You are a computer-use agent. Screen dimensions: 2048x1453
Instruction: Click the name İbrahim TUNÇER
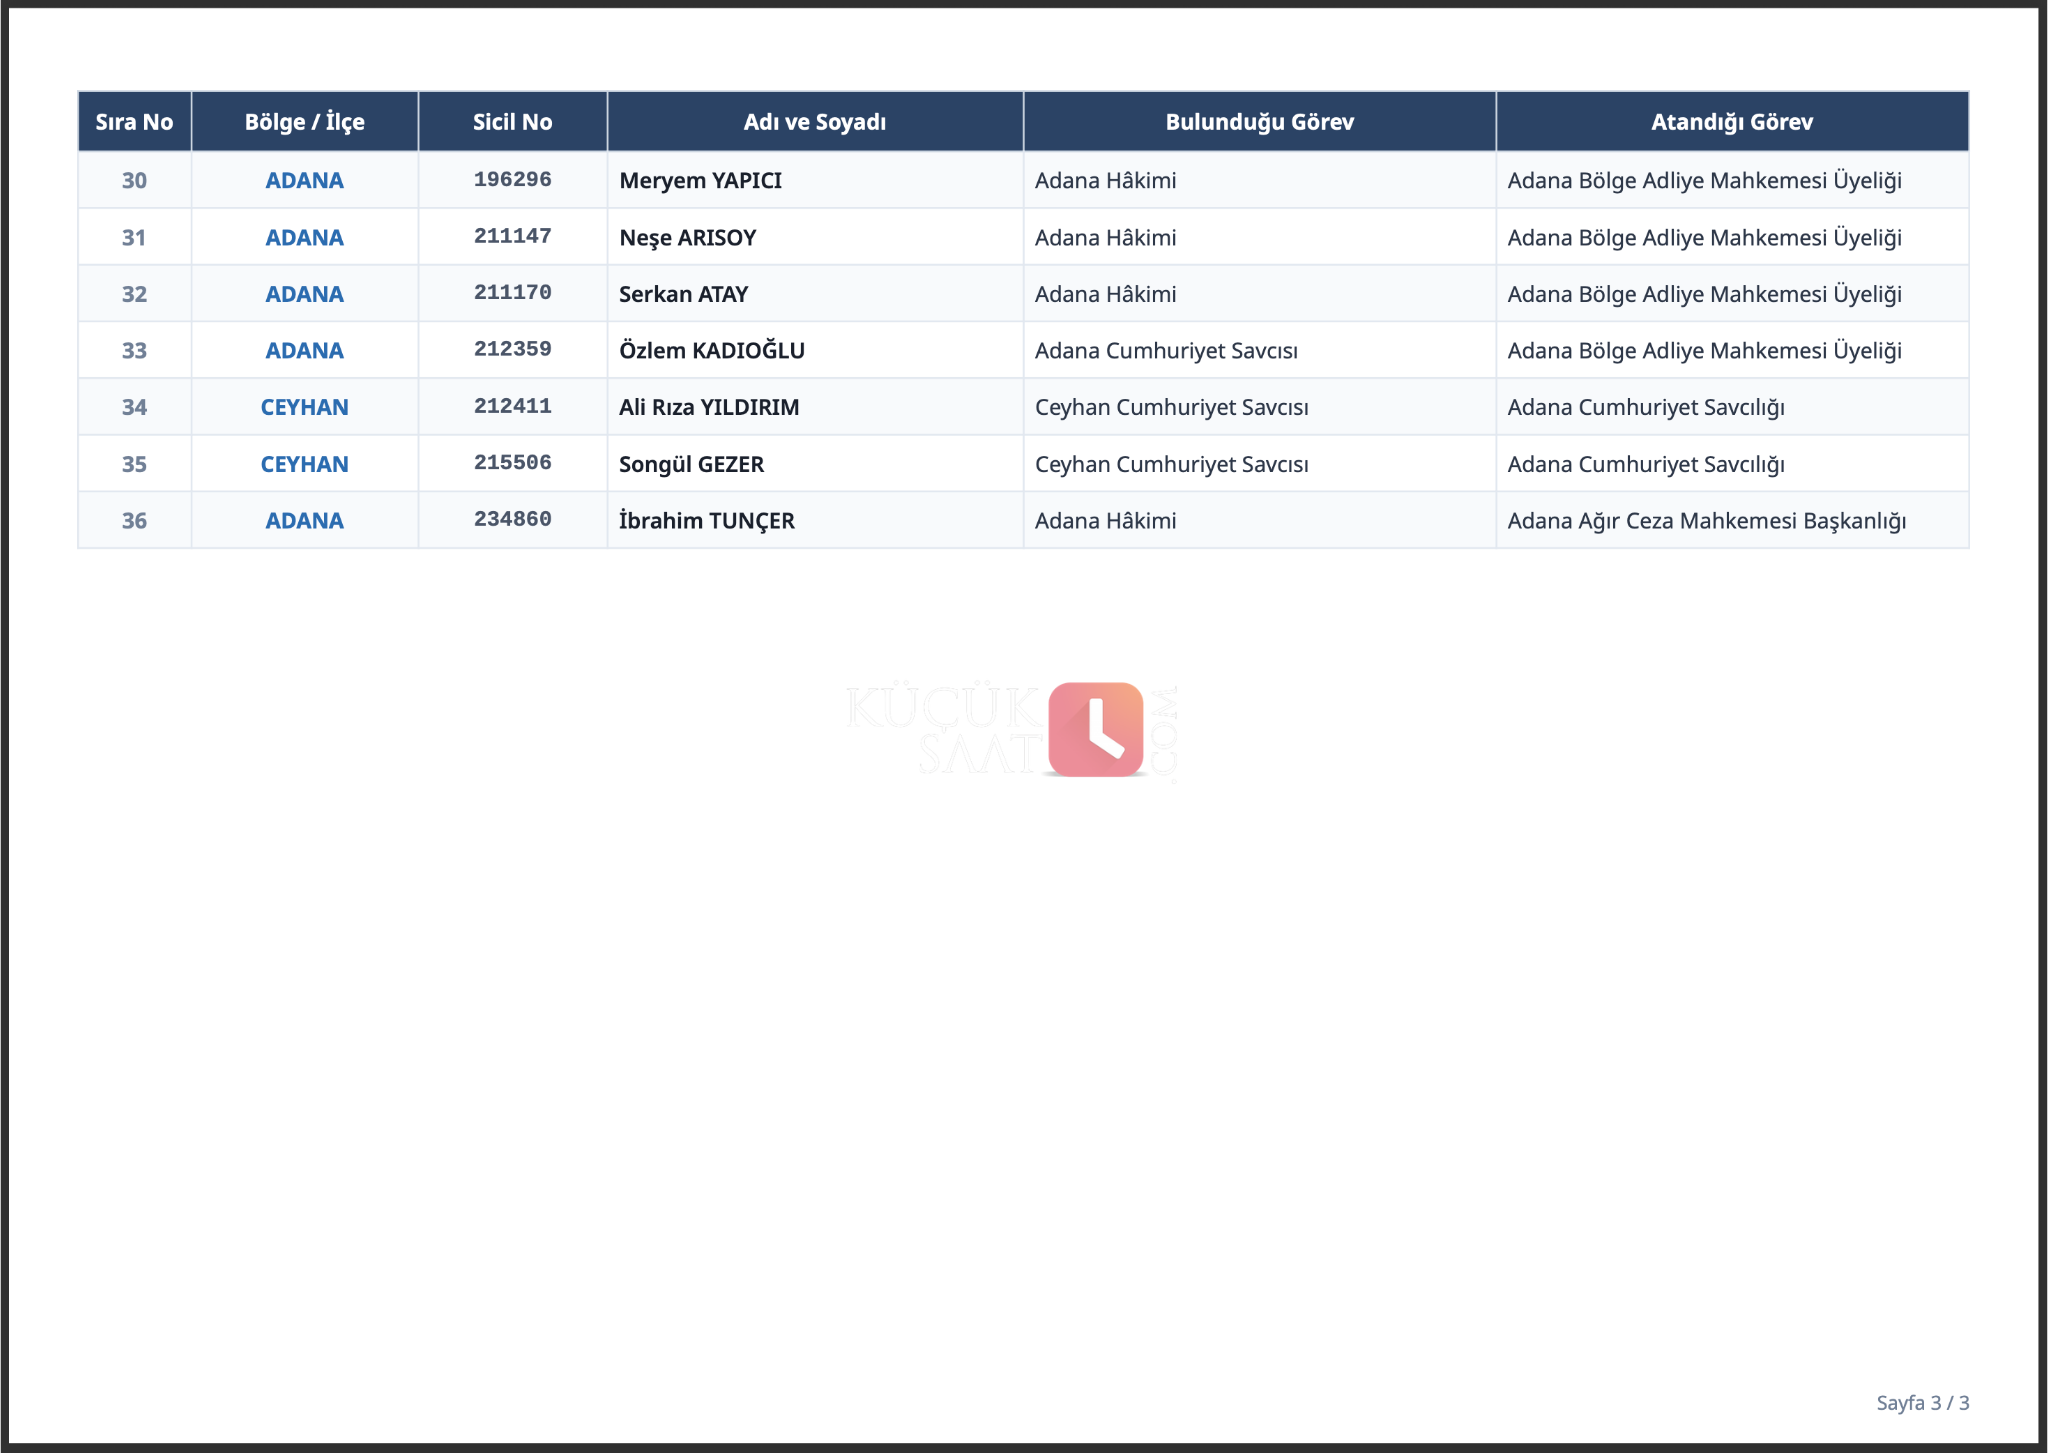click(x=706, y=520)
